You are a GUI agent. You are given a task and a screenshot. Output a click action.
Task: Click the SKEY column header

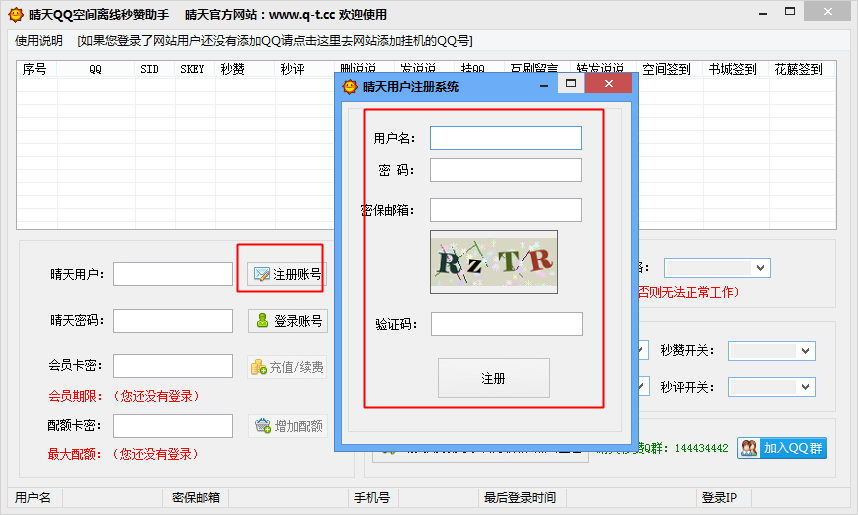point(195,70)
